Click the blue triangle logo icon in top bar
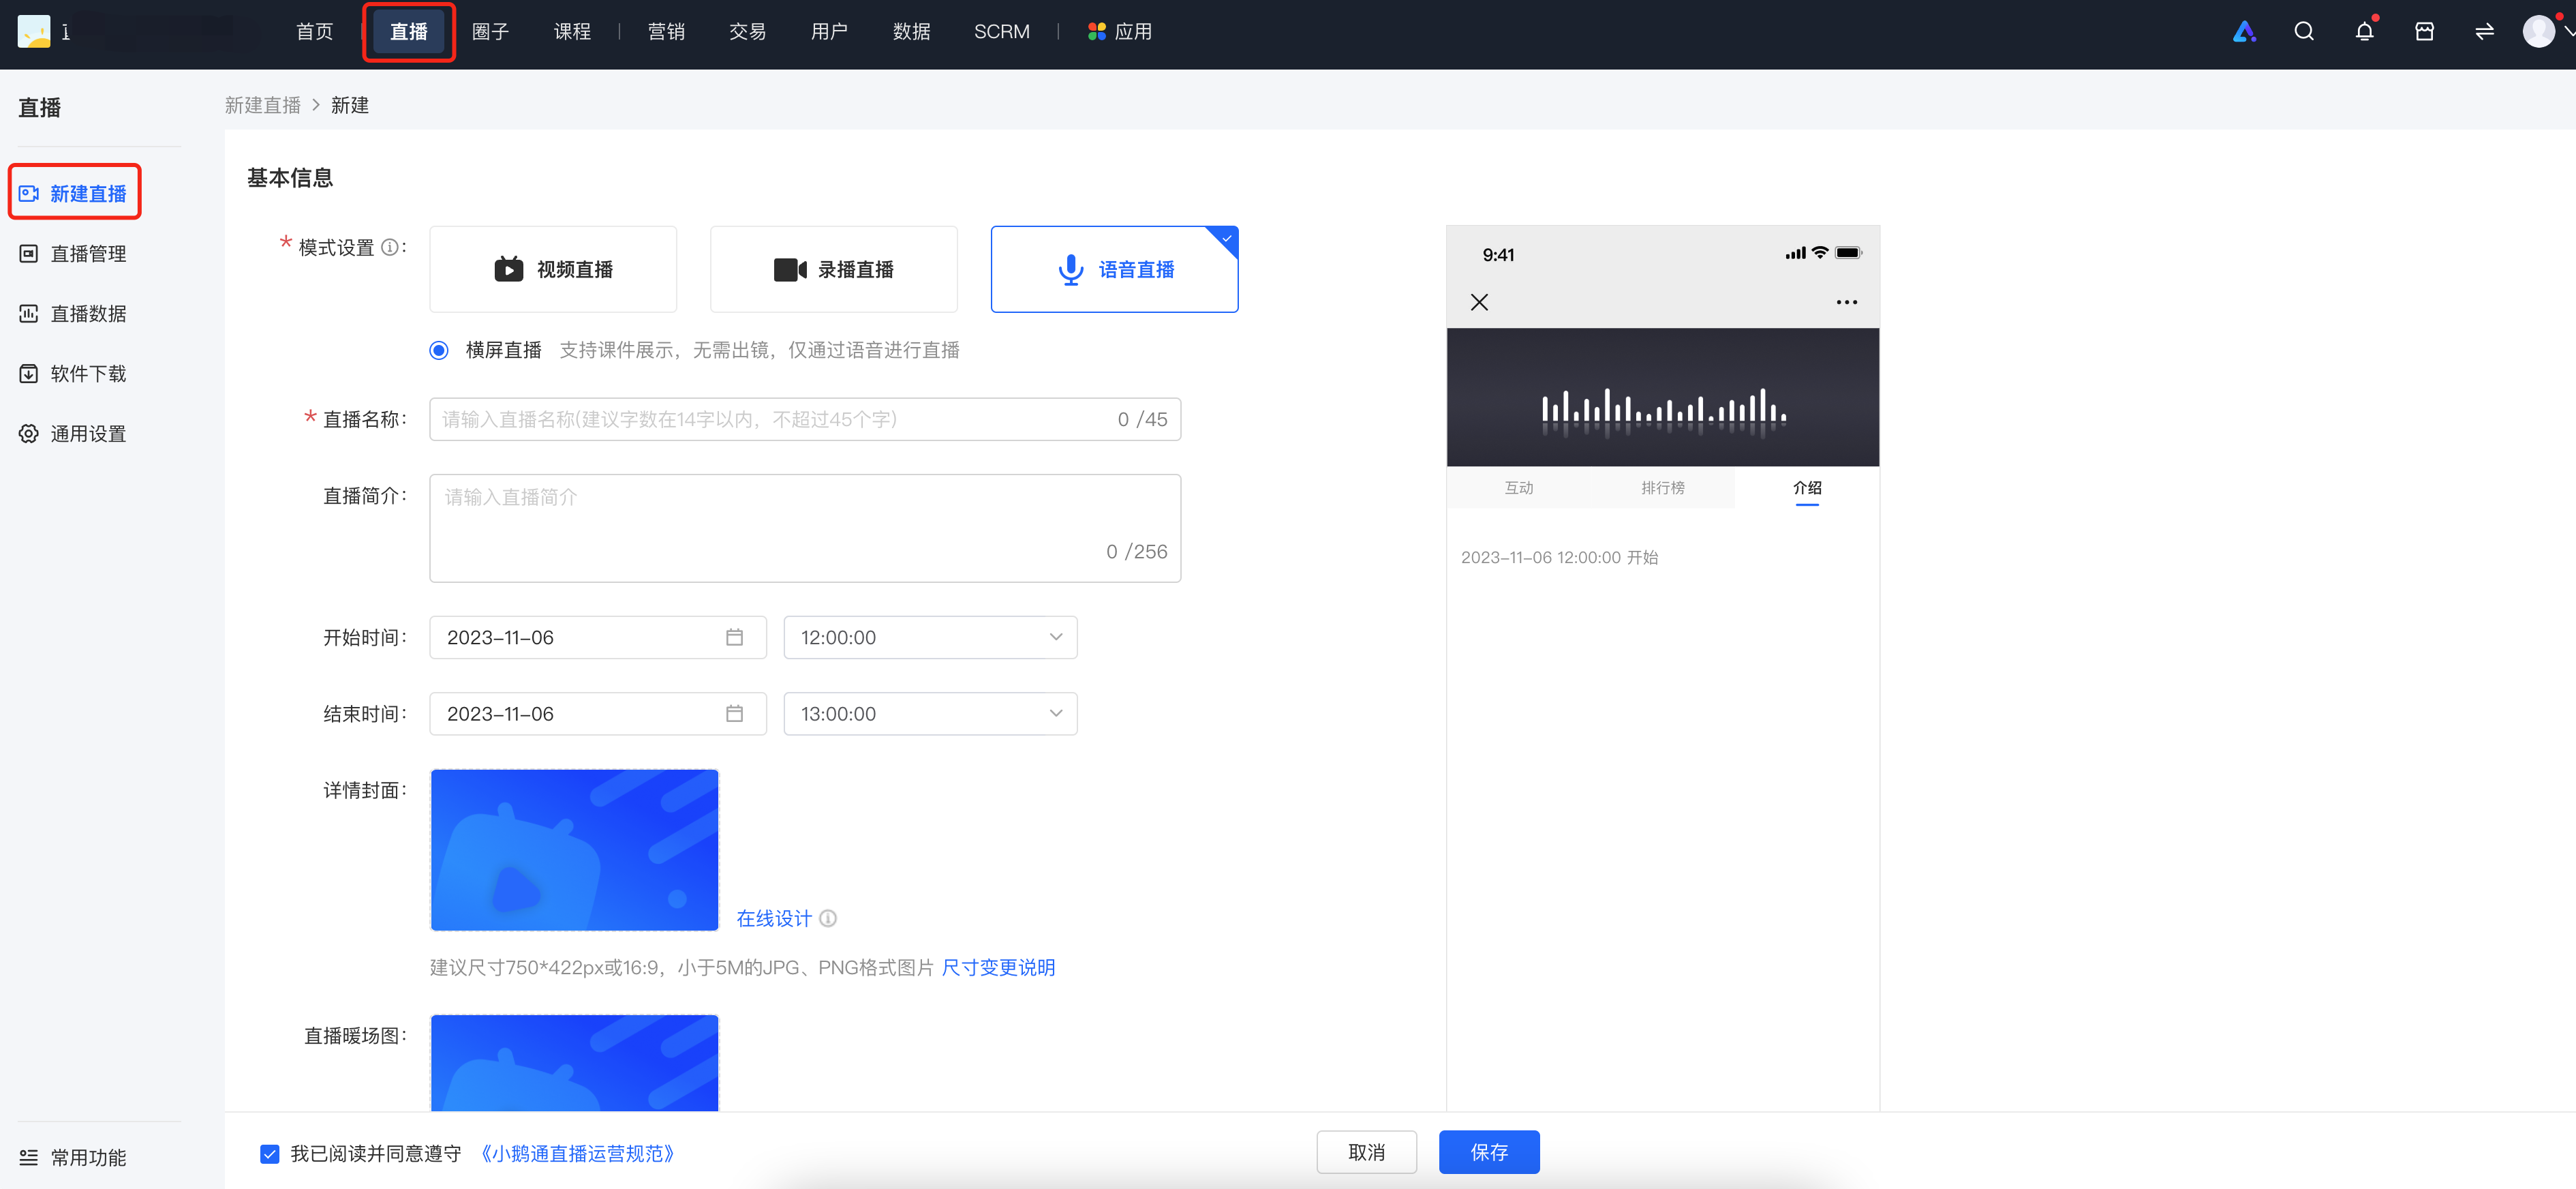 point(2244,32)
